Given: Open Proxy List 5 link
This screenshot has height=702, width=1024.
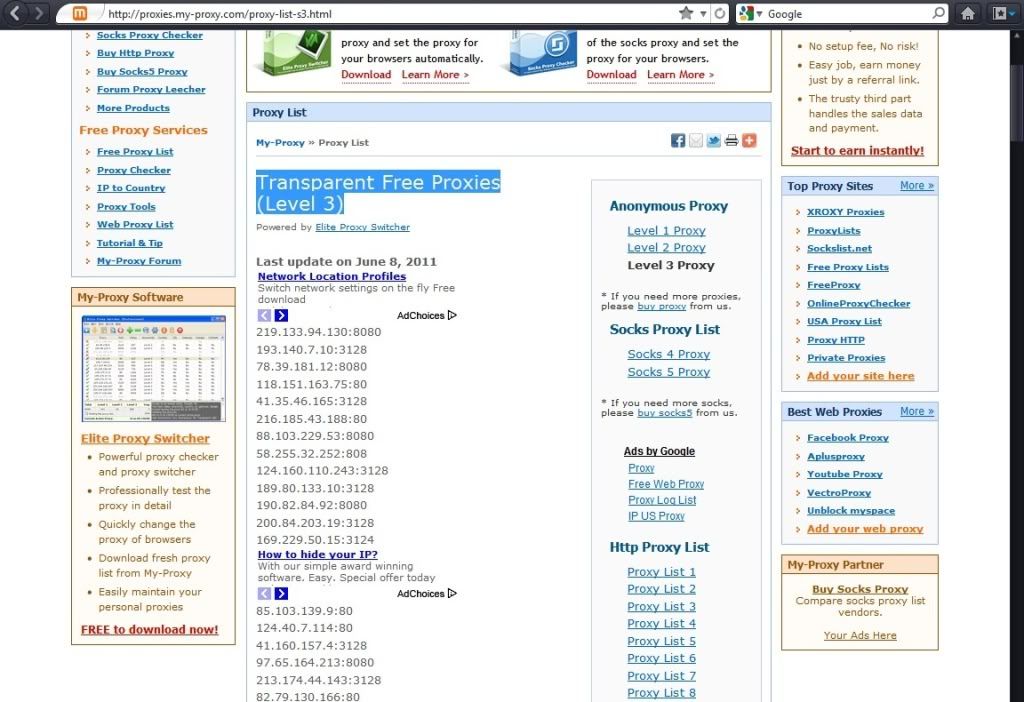Looking at the screenshot, I should click(661, 641).
